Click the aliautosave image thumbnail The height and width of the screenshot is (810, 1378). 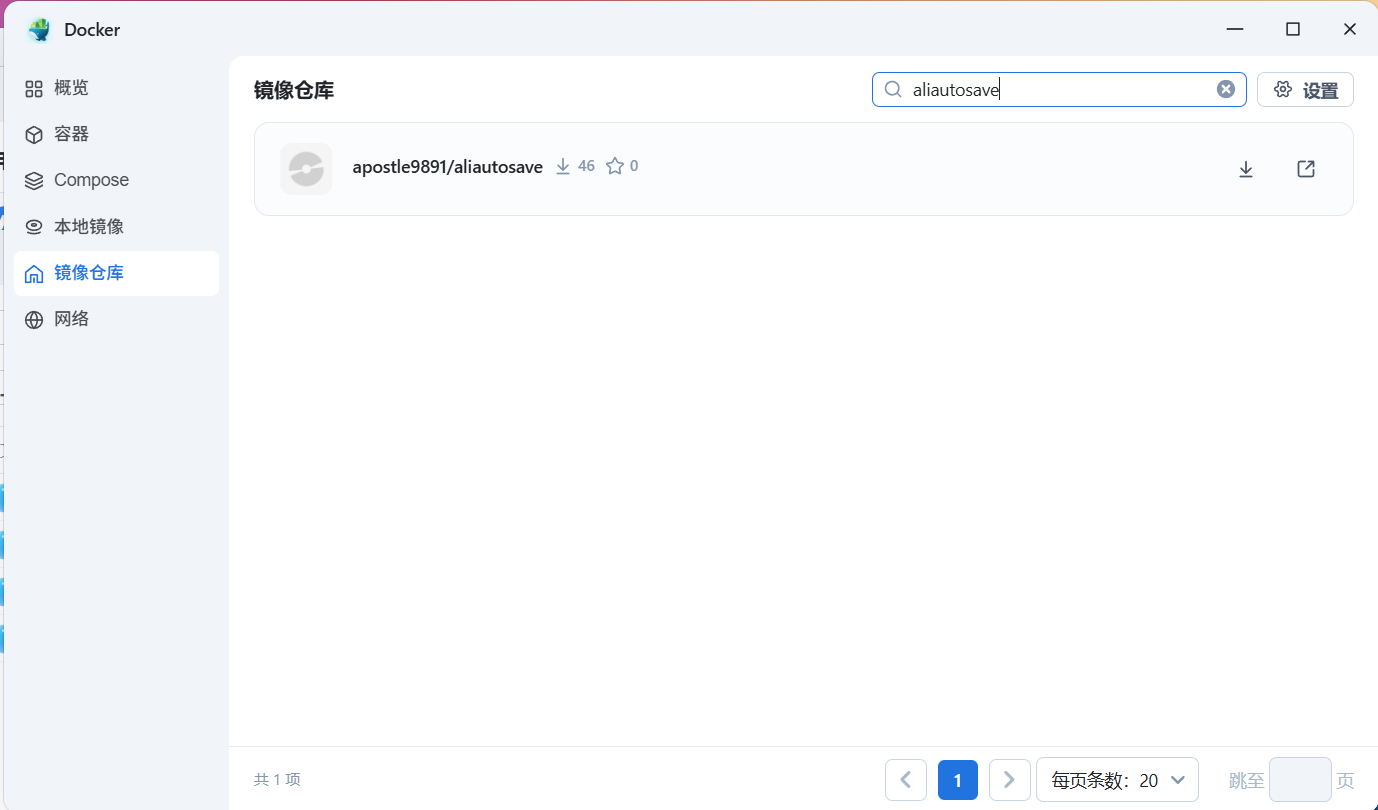(306, 169)
